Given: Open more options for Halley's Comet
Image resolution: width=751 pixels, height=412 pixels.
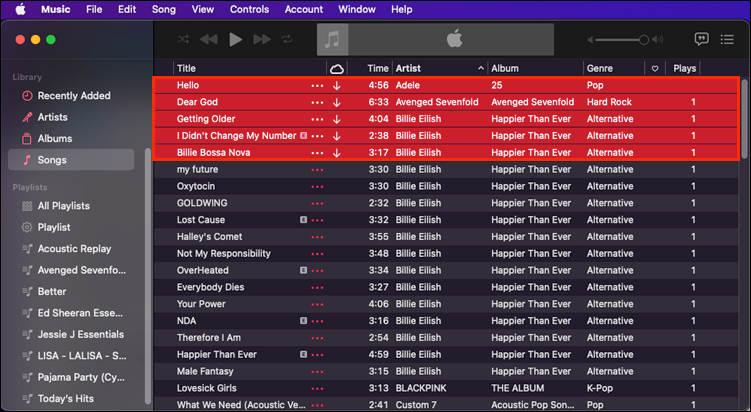Looking at the screenshot, I should click(x=317, y=237).
